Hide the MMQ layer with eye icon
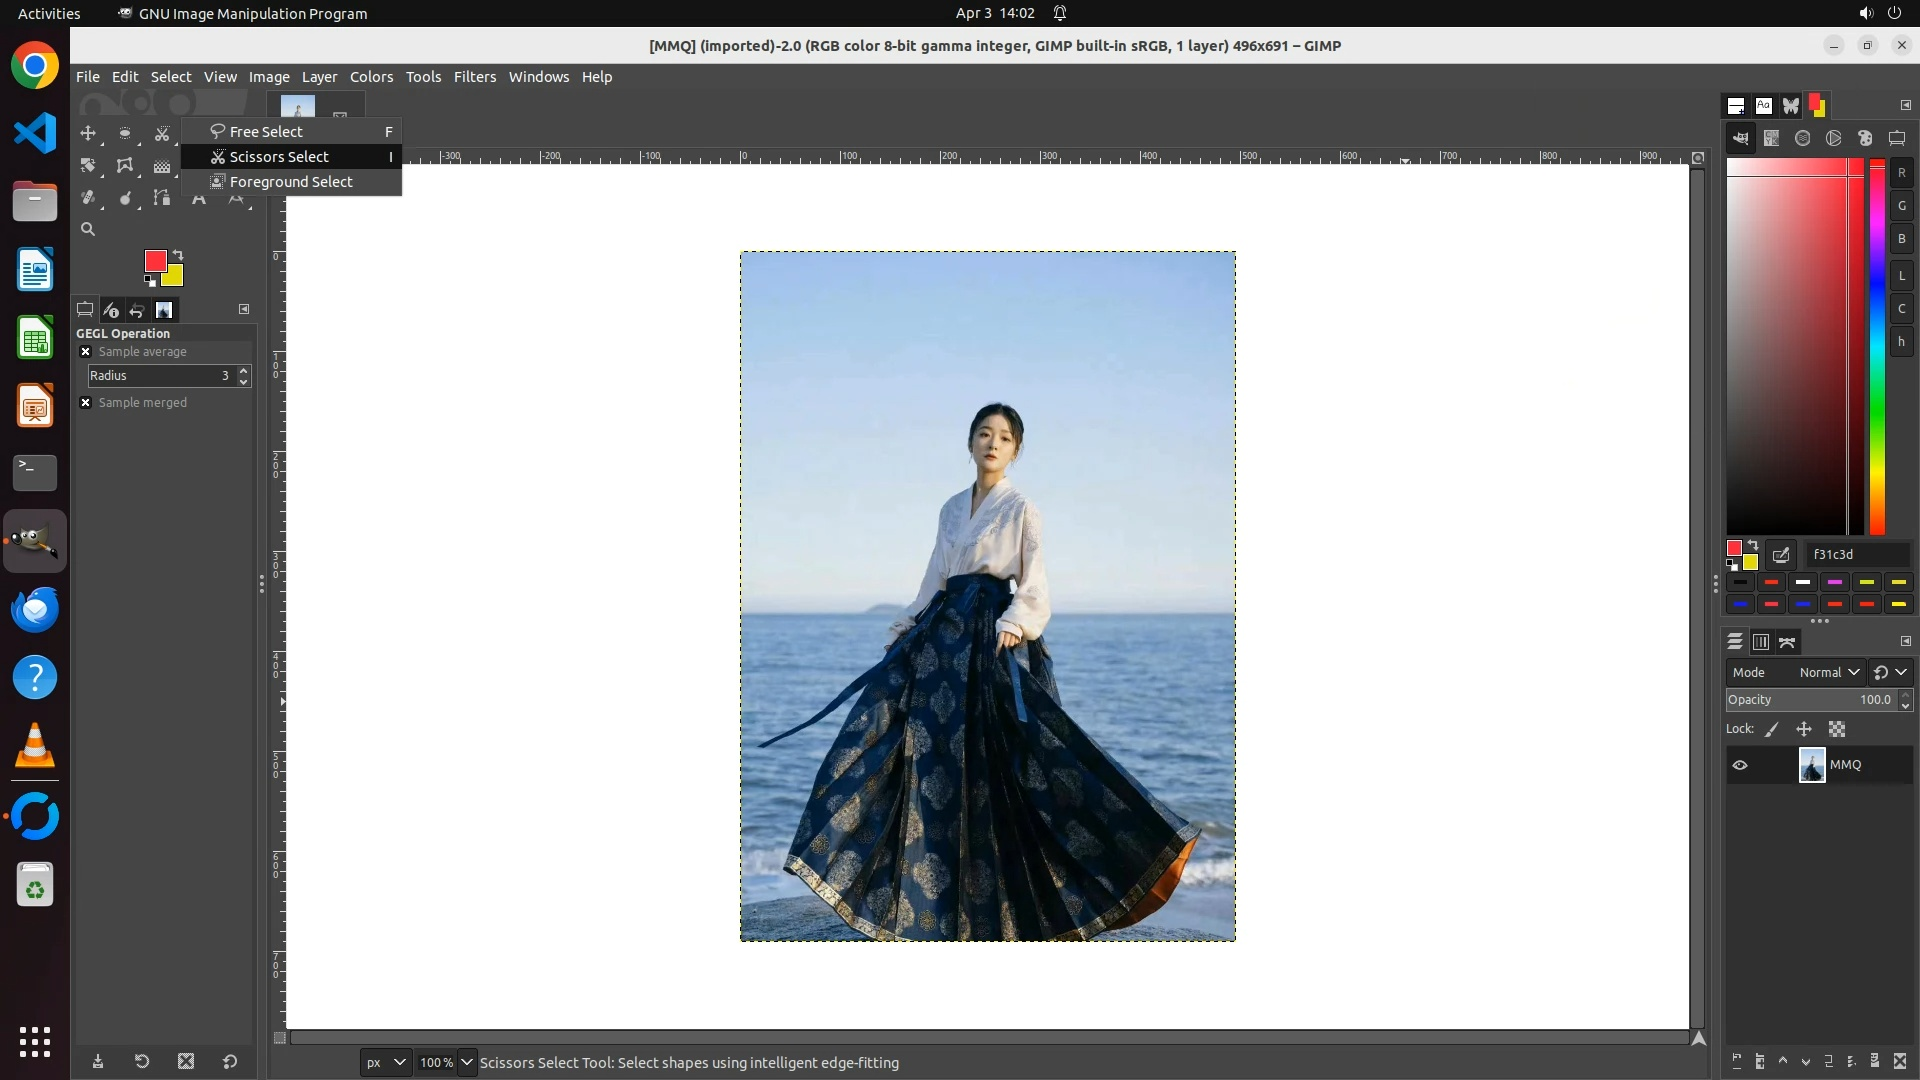The image size is (1920, 1080). coord(1740,765)
